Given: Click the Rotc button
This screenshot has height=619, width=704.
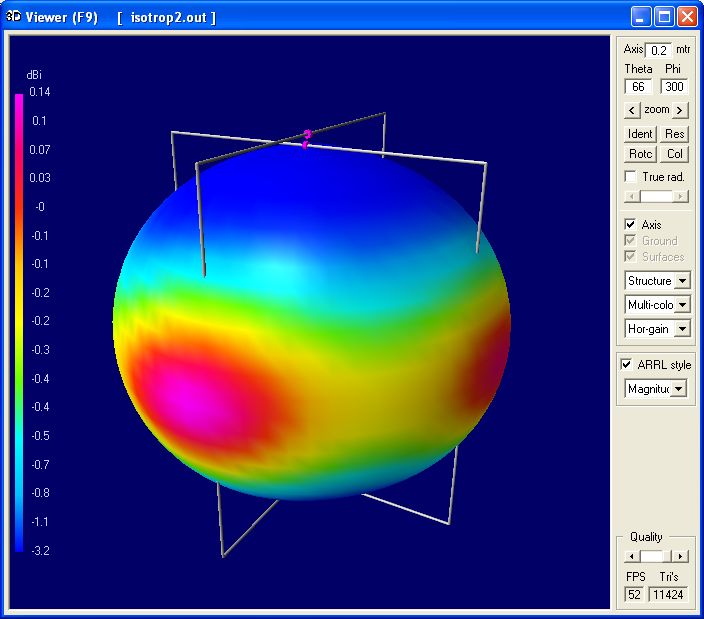Looking at the screenshot, I should [x=640, y=154].
